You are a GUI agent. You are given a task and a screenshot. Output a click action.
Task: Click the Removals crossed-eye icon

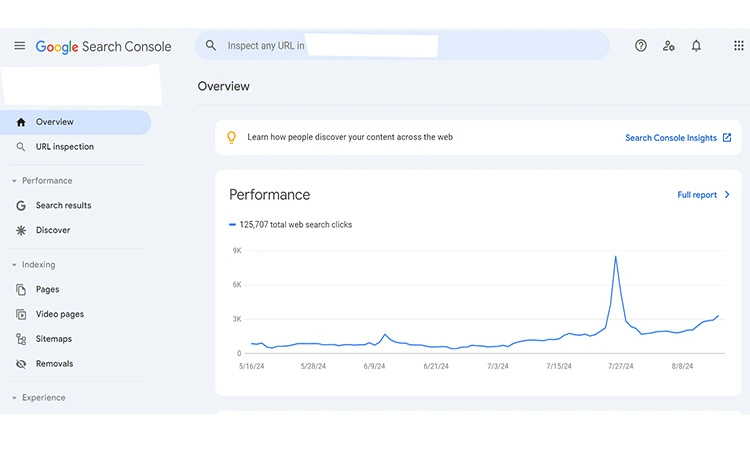(x=21, y=364)
